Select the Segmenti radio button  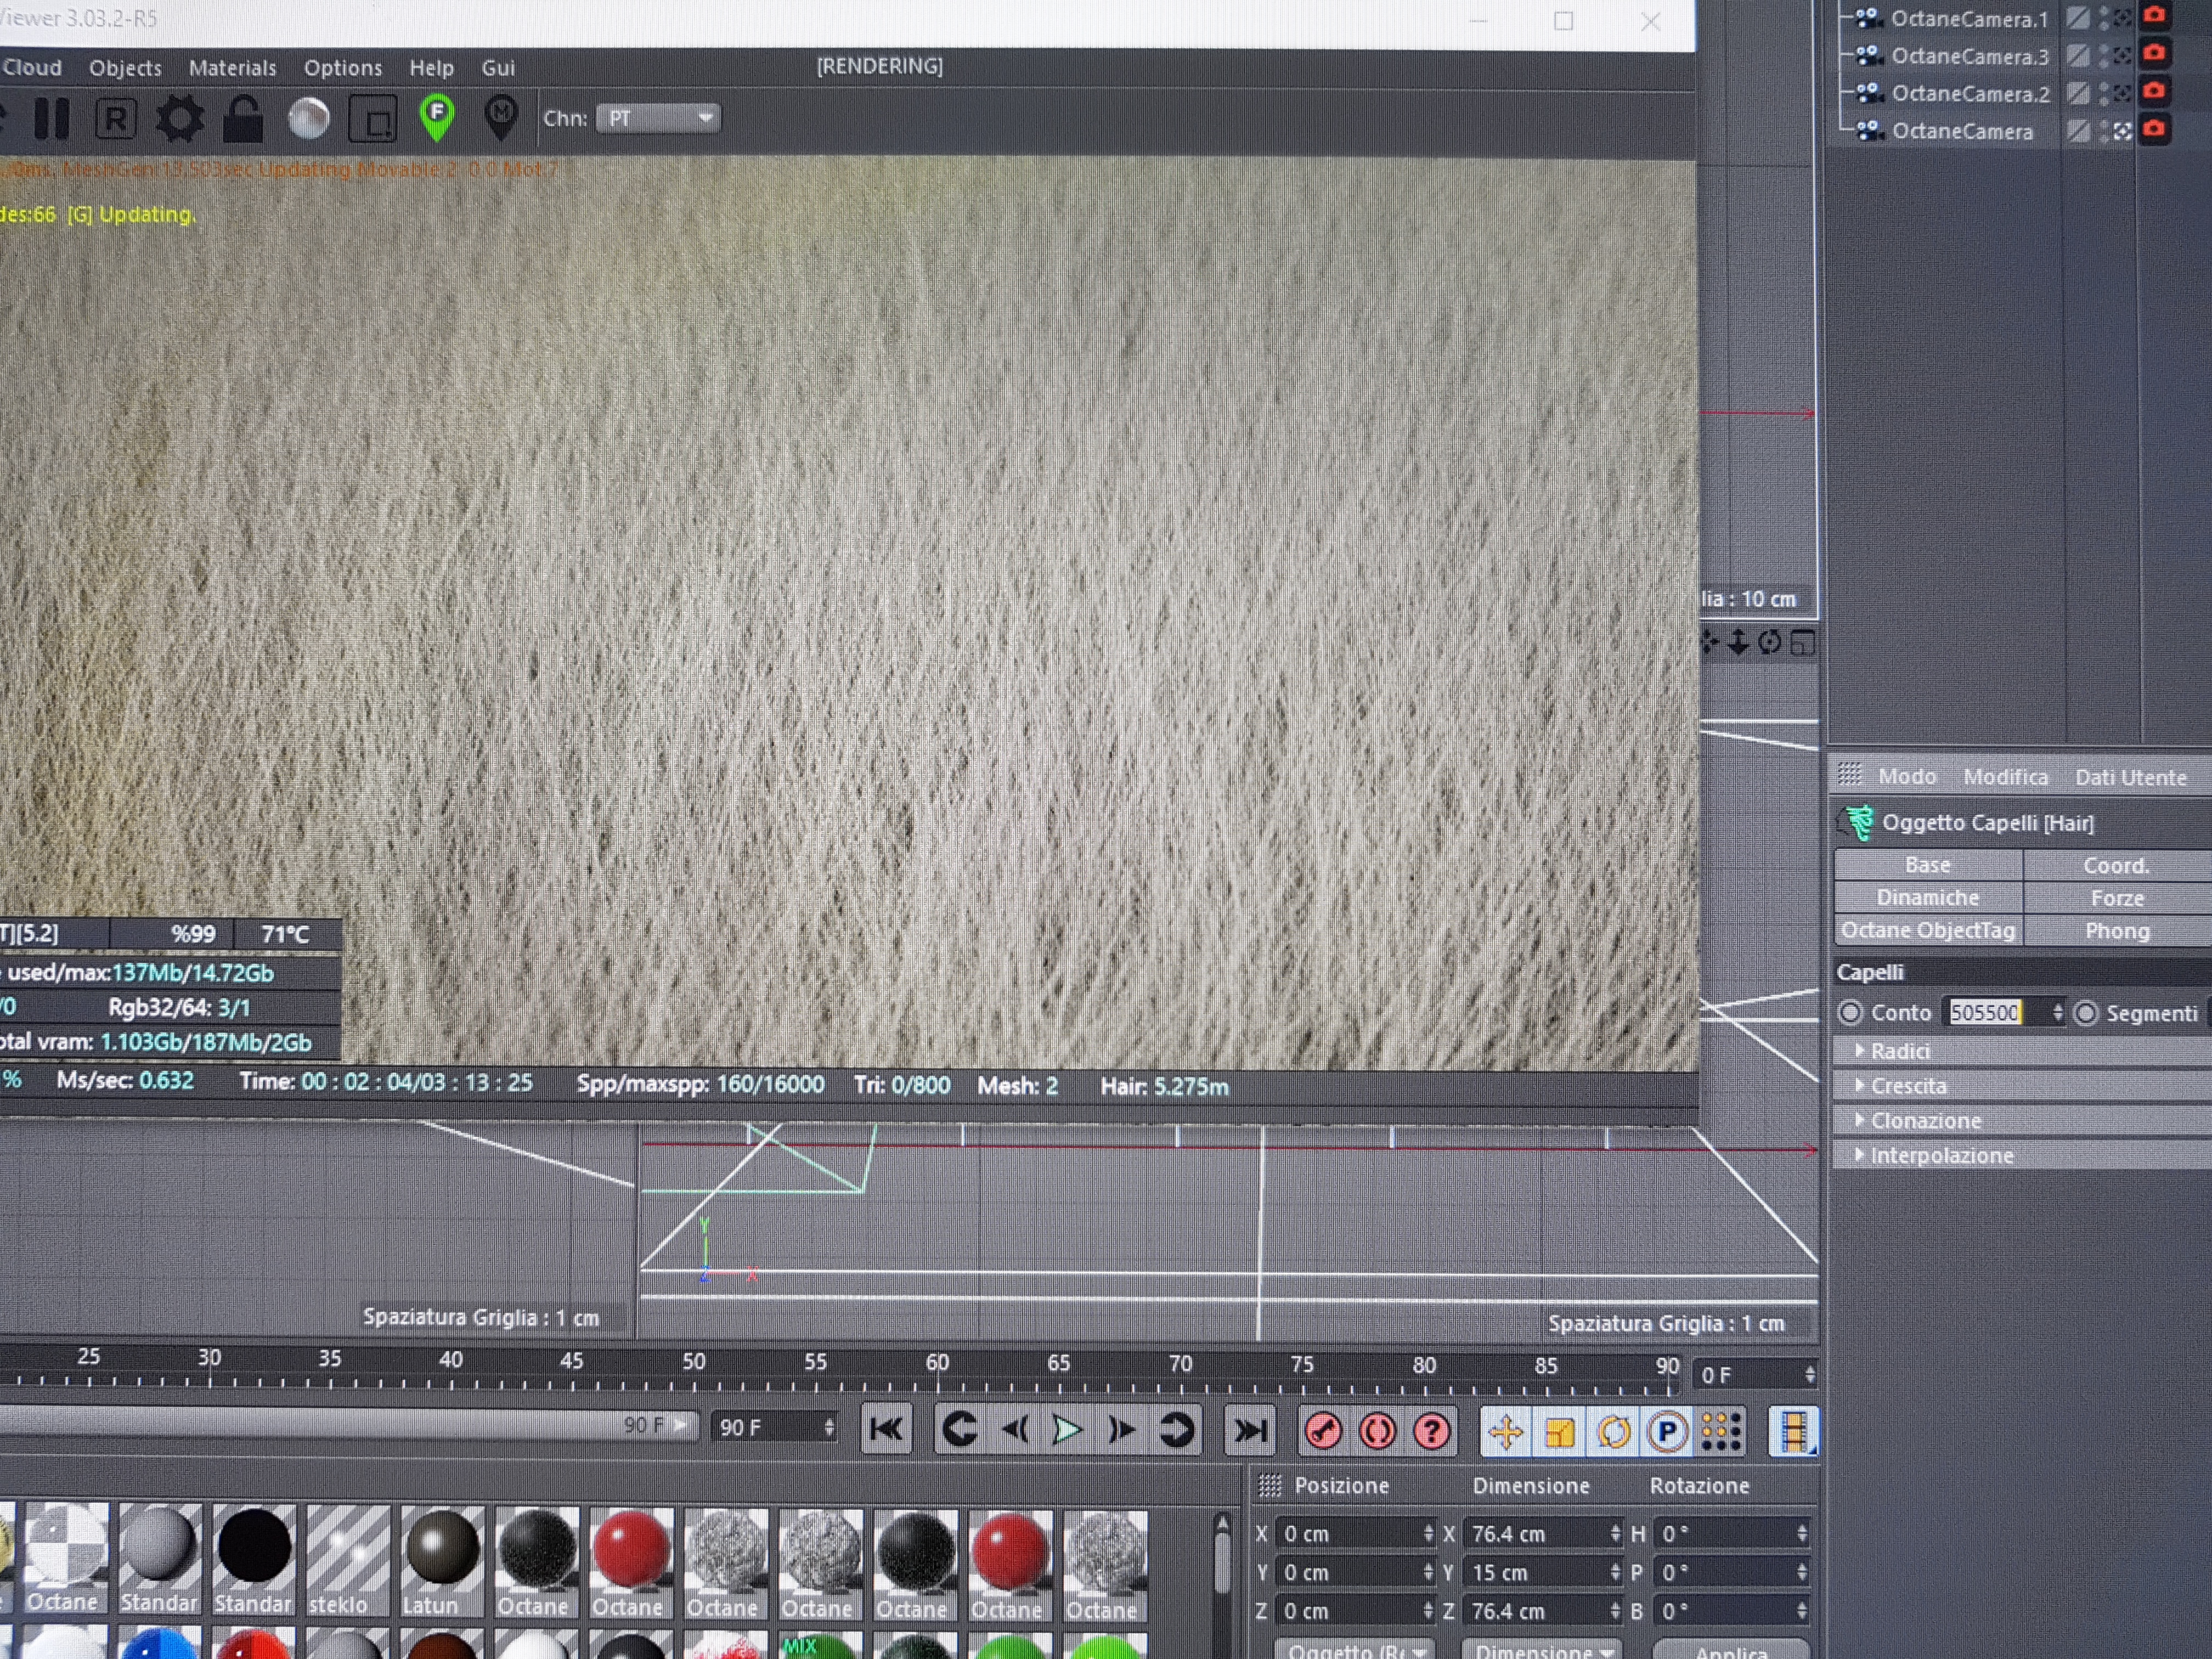coord(2086,1013)
